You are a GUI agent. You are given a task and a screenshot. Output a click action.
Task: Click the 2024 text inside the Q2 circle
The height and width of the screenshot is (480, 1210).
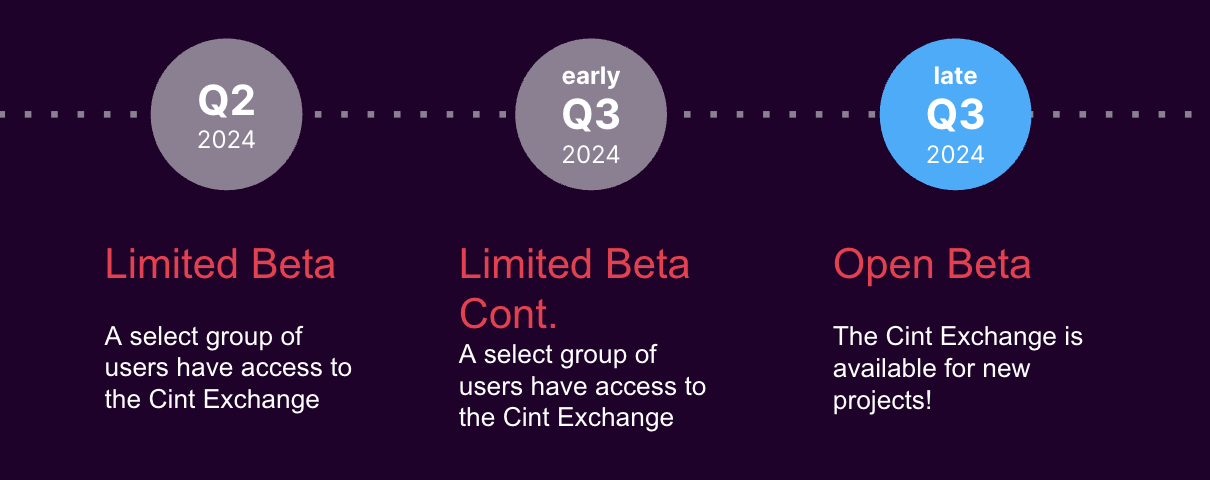pos(226,139)
